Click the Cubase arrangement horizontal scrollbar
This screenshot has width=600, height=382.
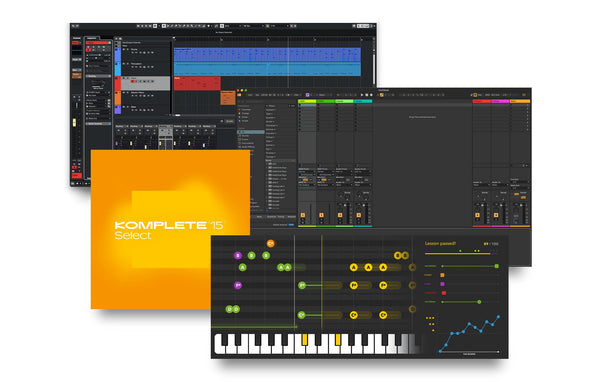point(178,115)
